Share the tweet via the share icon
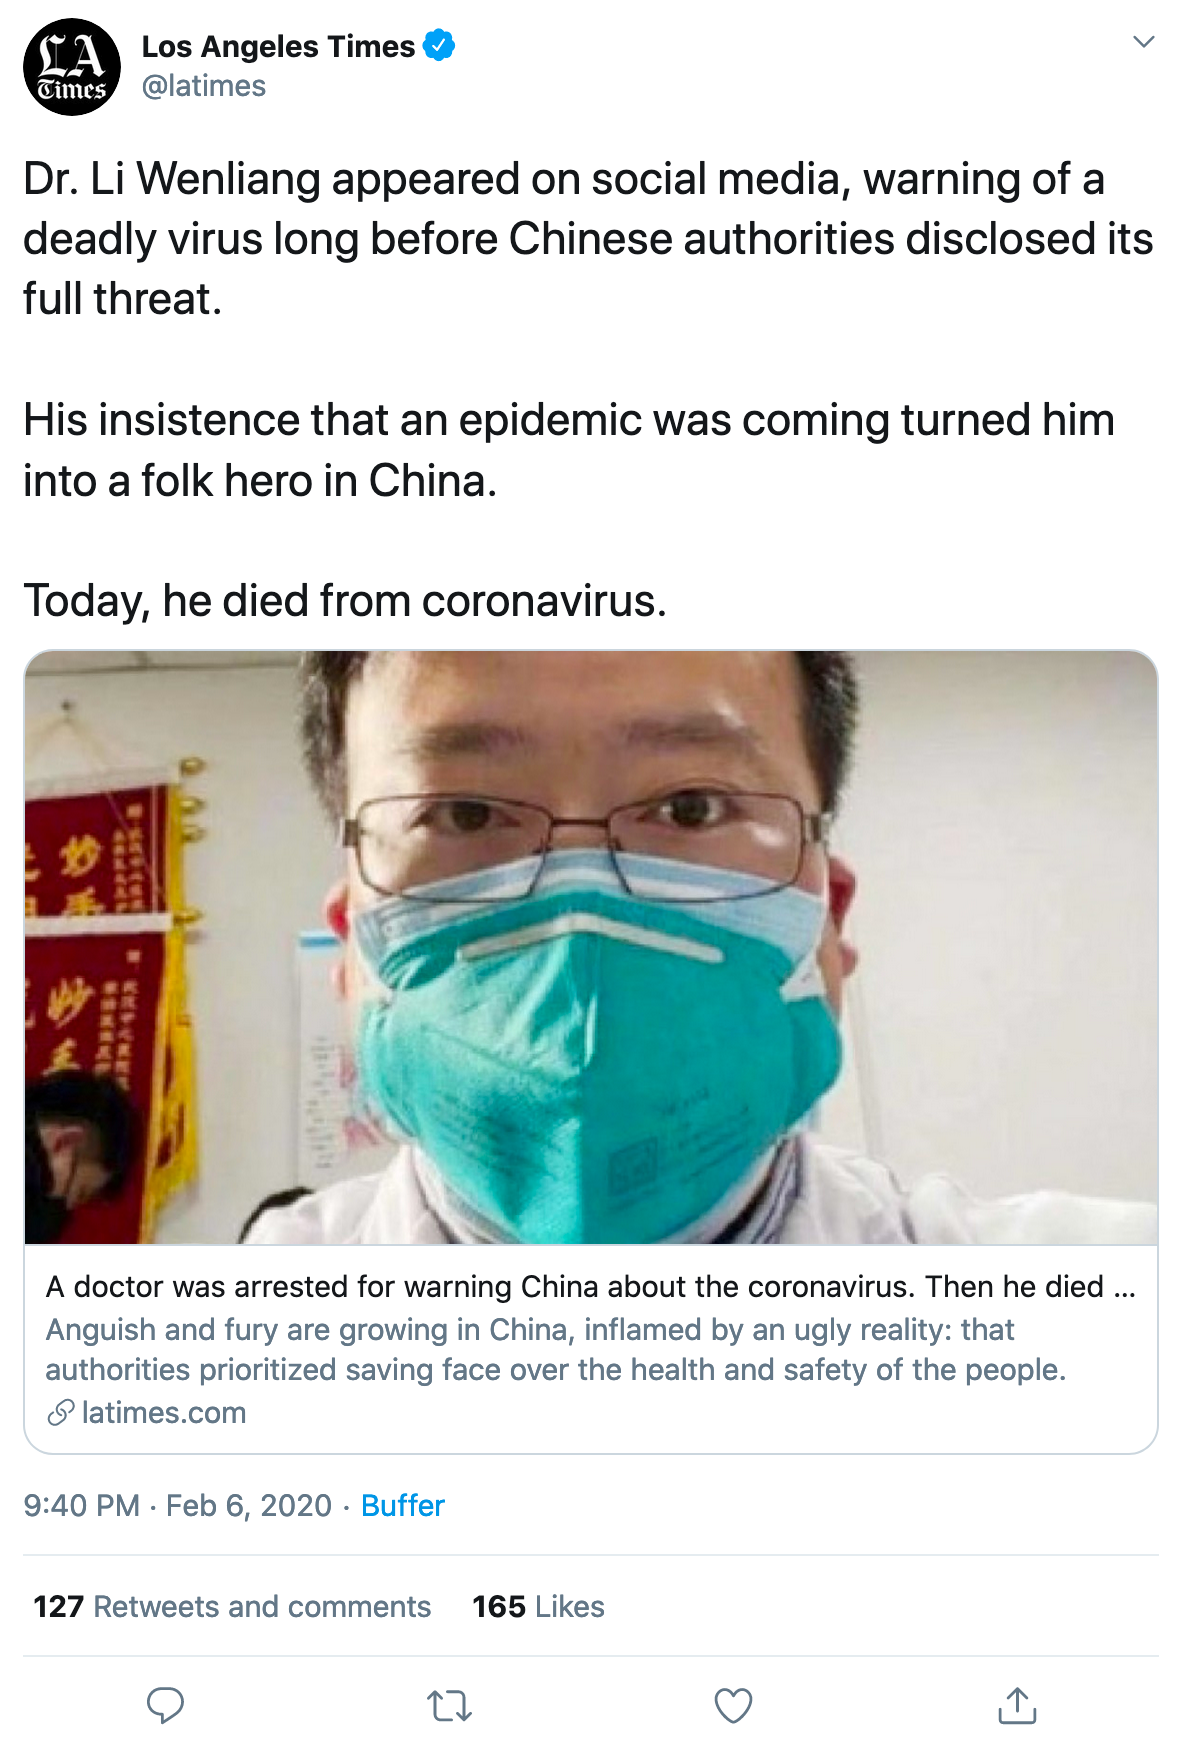This screenshot has width=1180, height=1748. point(1017,1705)
